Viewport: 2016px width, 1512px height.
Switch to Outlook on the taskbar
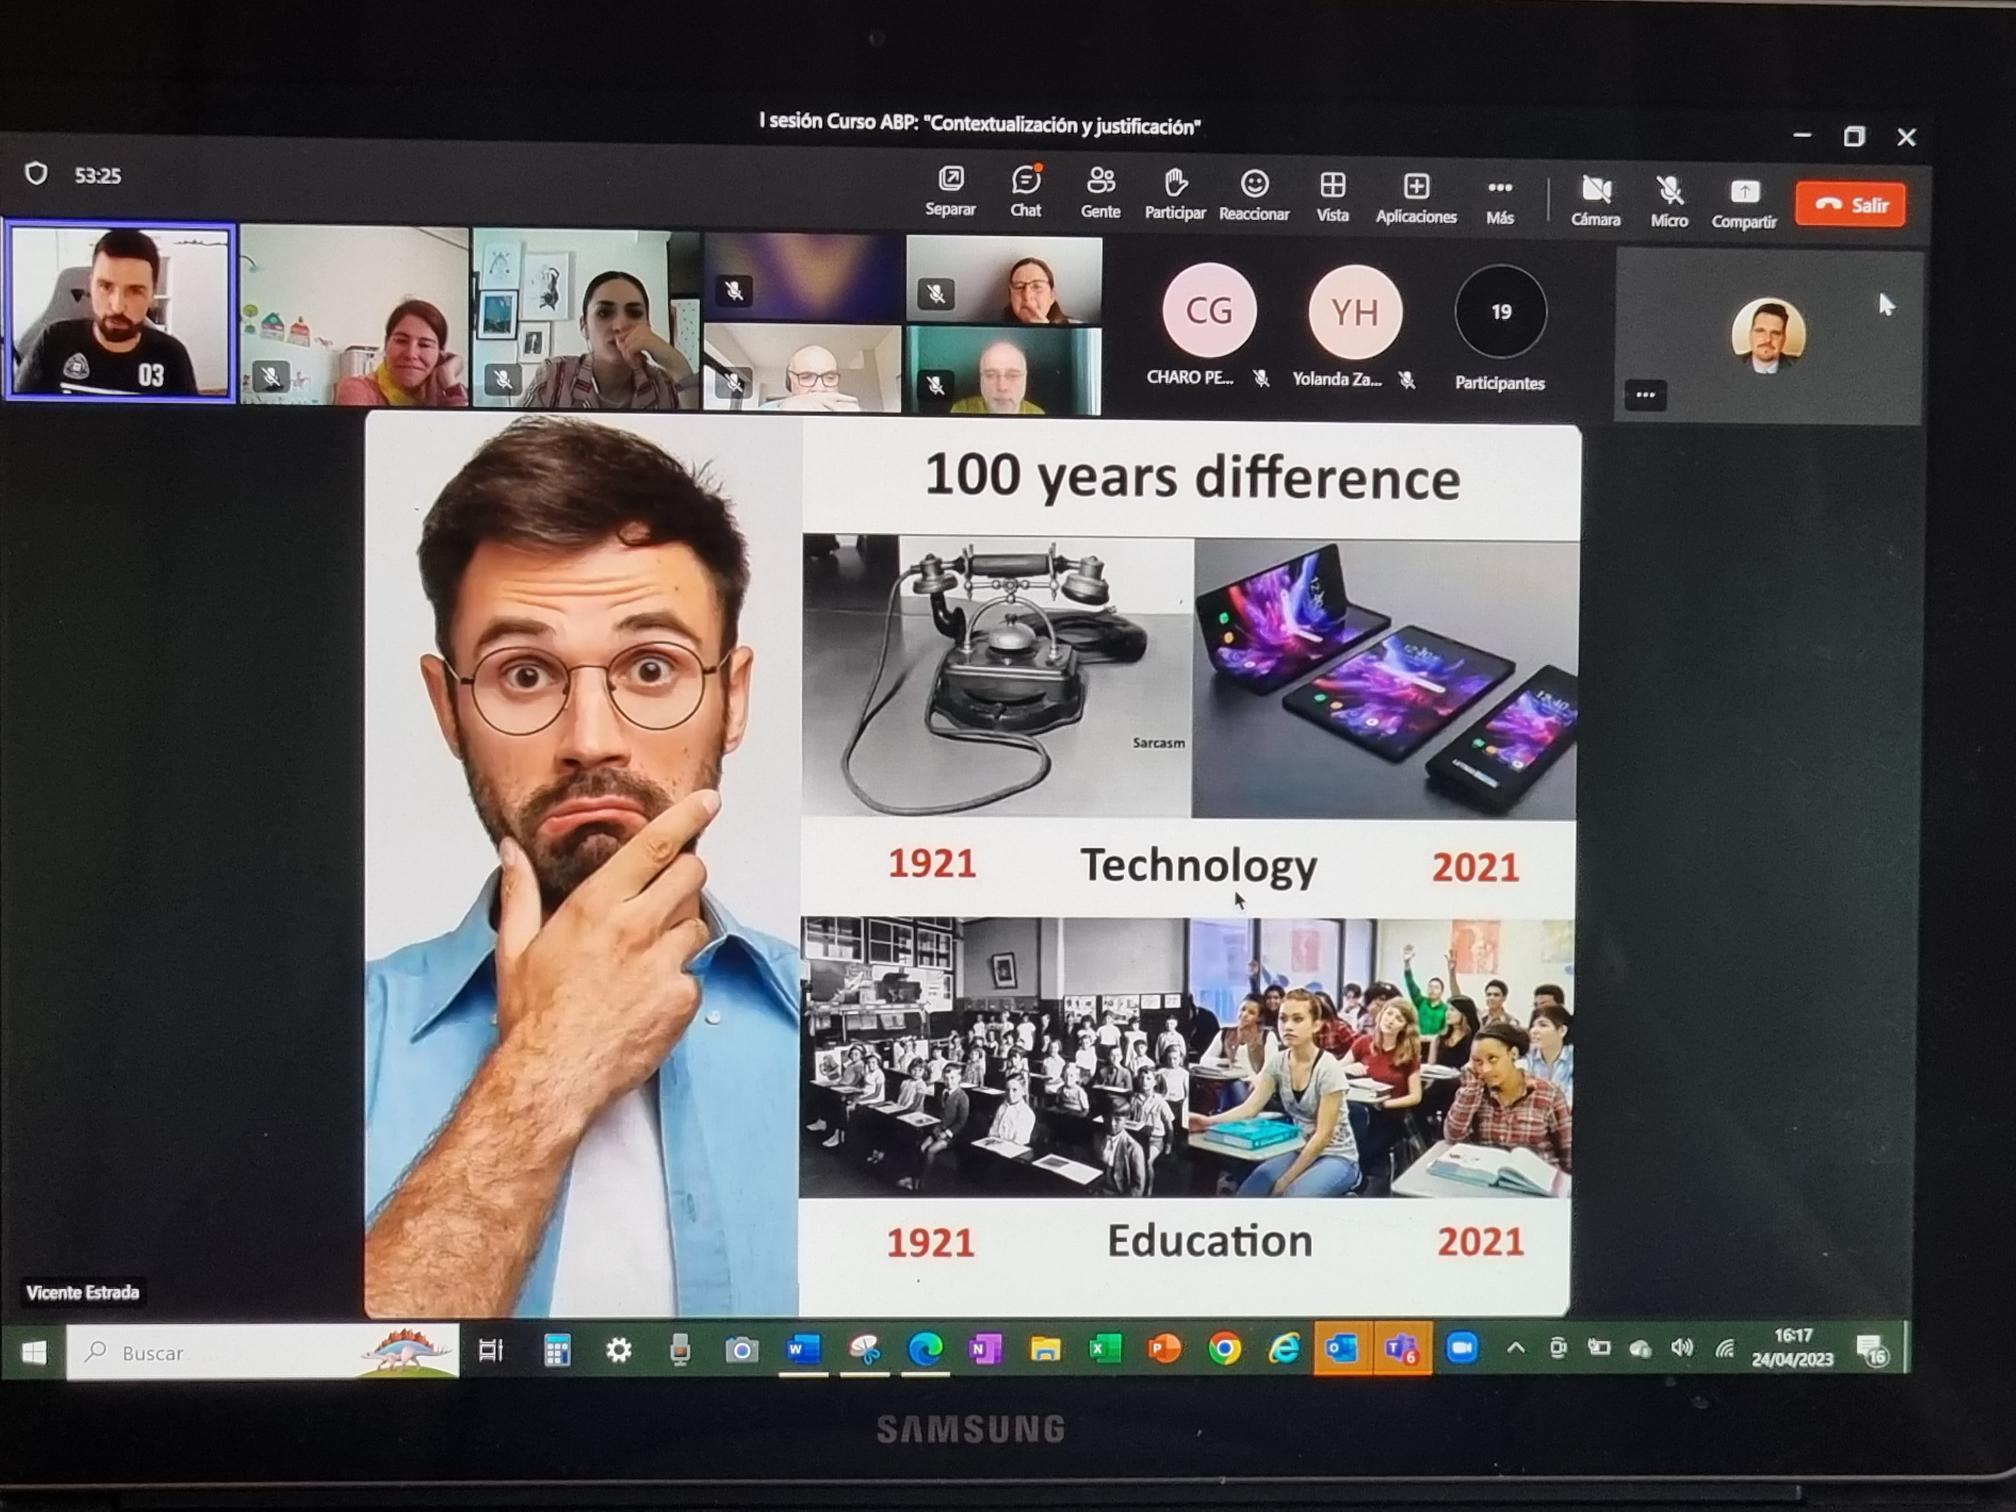tap(1342, 1349)
